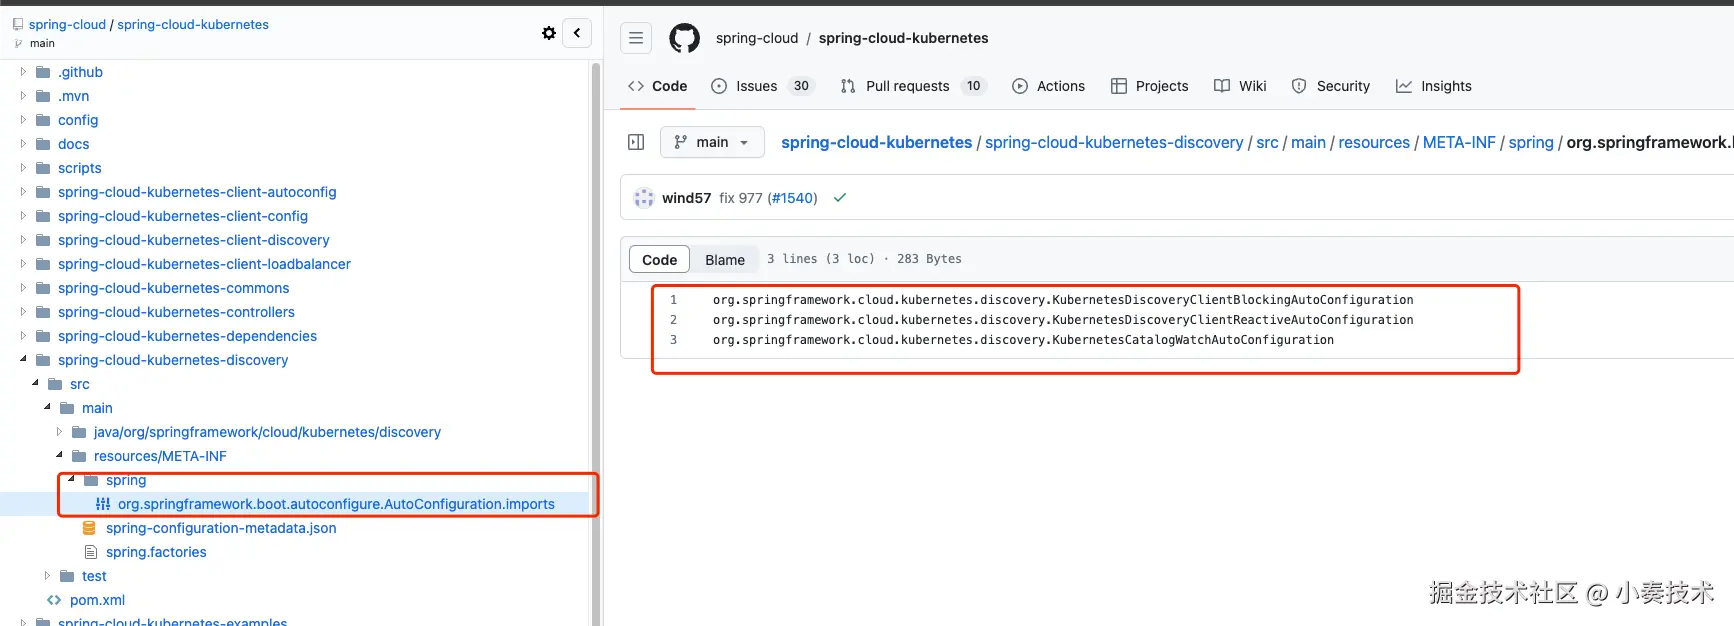Click the file tree vertical scrollbar

tap(596, 300)
